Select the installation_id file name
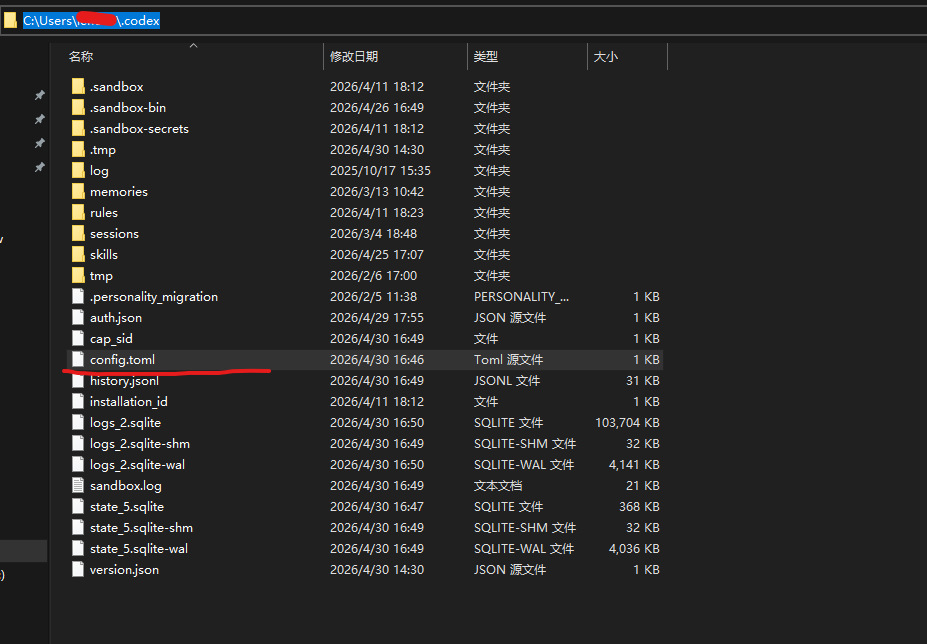927x644 pixels. tap(129, 402)
